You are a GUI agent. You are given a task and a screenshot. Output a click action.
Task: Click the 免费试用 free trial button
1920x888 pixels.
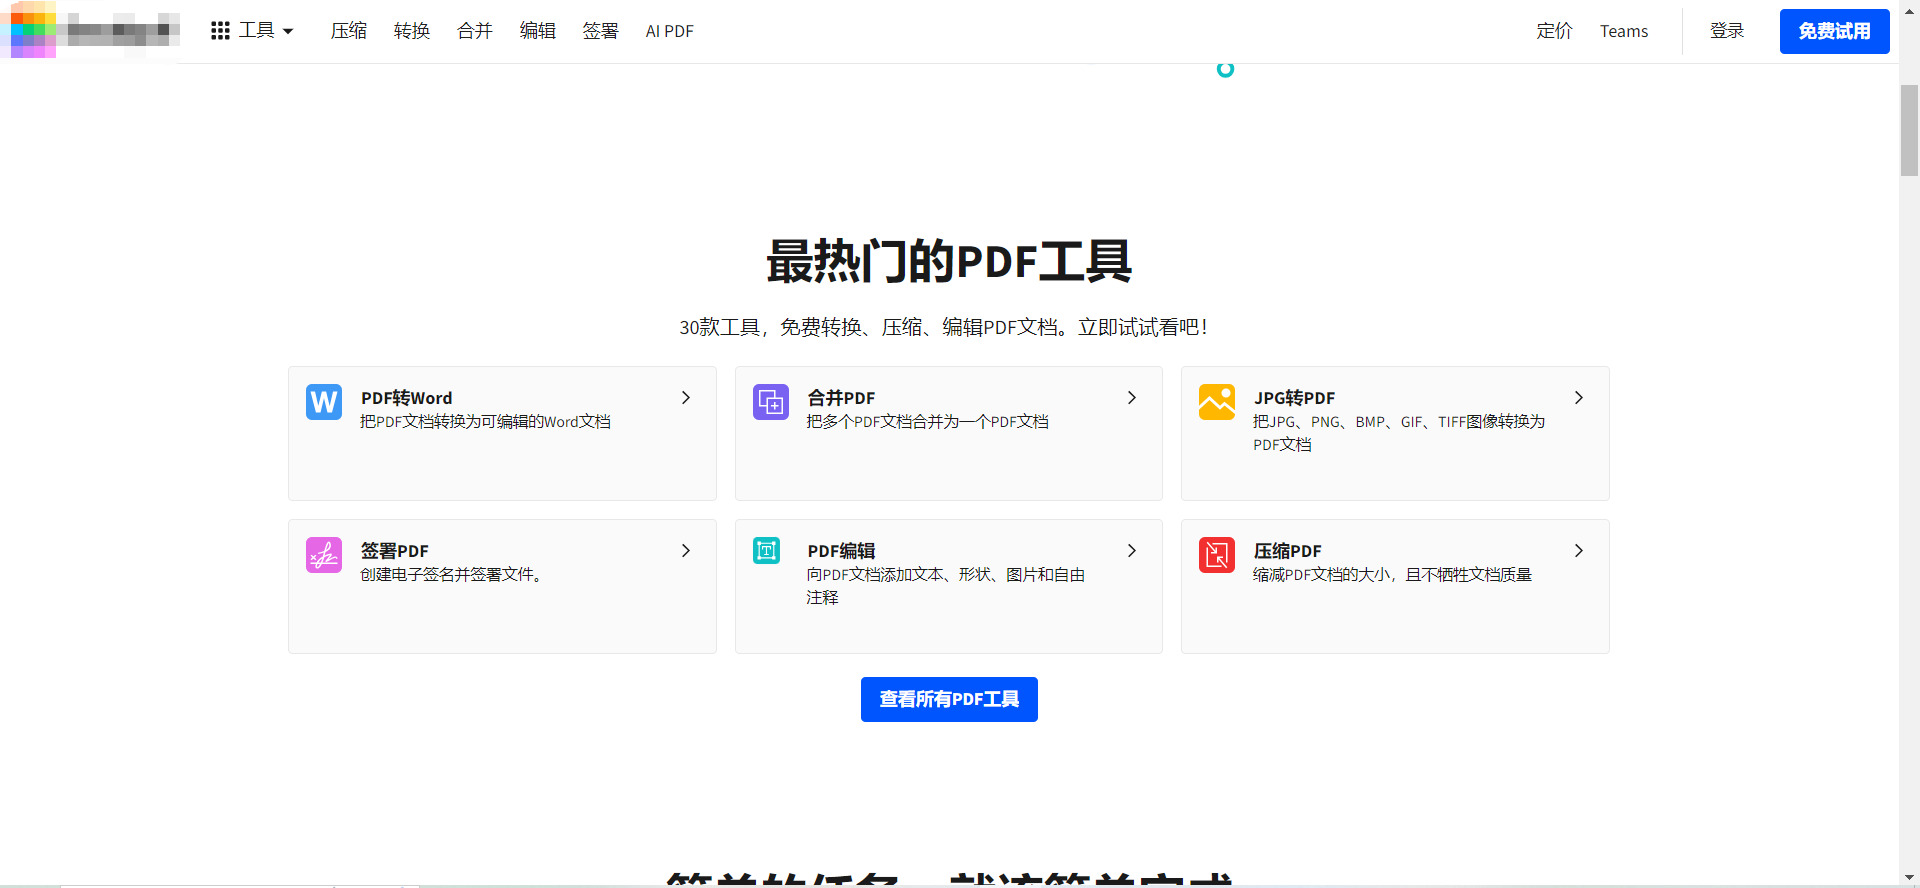[x=1834, y=31]
